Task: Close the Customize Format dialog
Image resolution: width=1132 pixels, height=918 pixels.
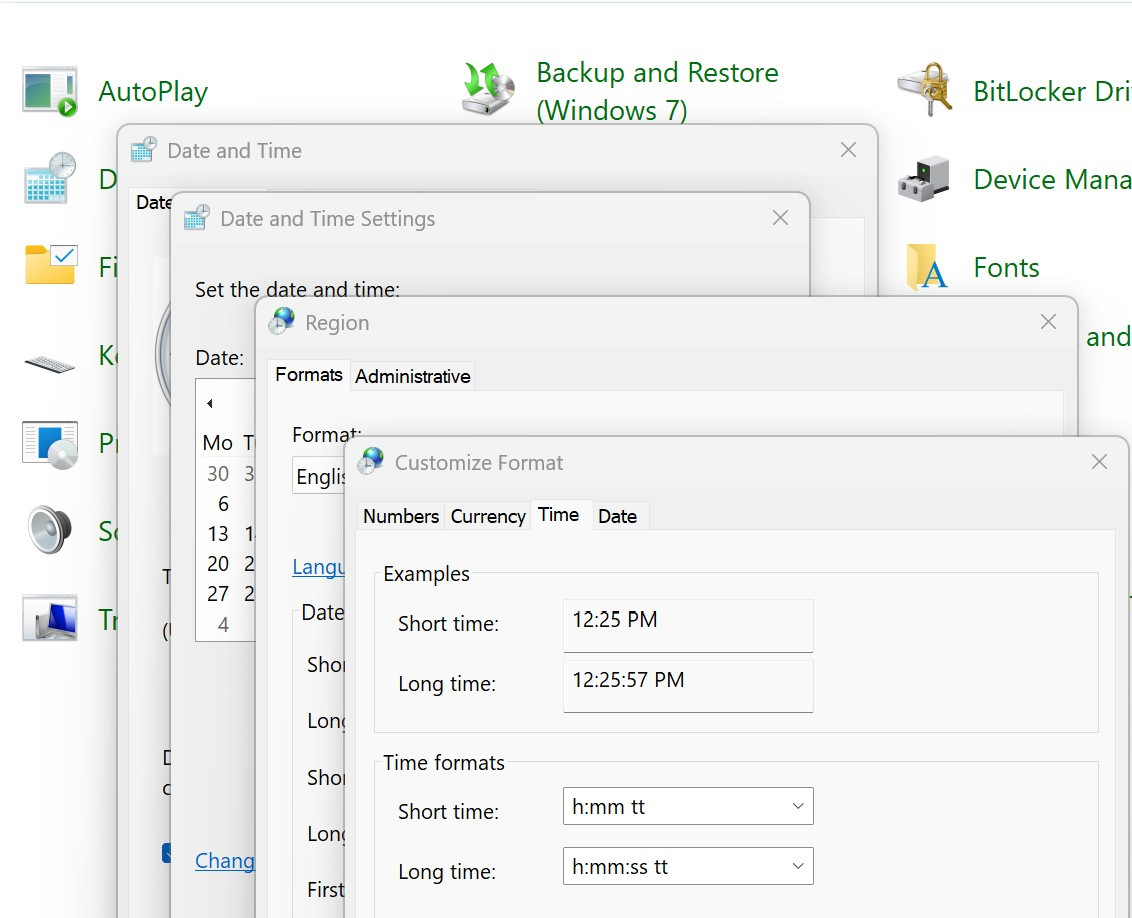Action: [x=1100, y=462]
